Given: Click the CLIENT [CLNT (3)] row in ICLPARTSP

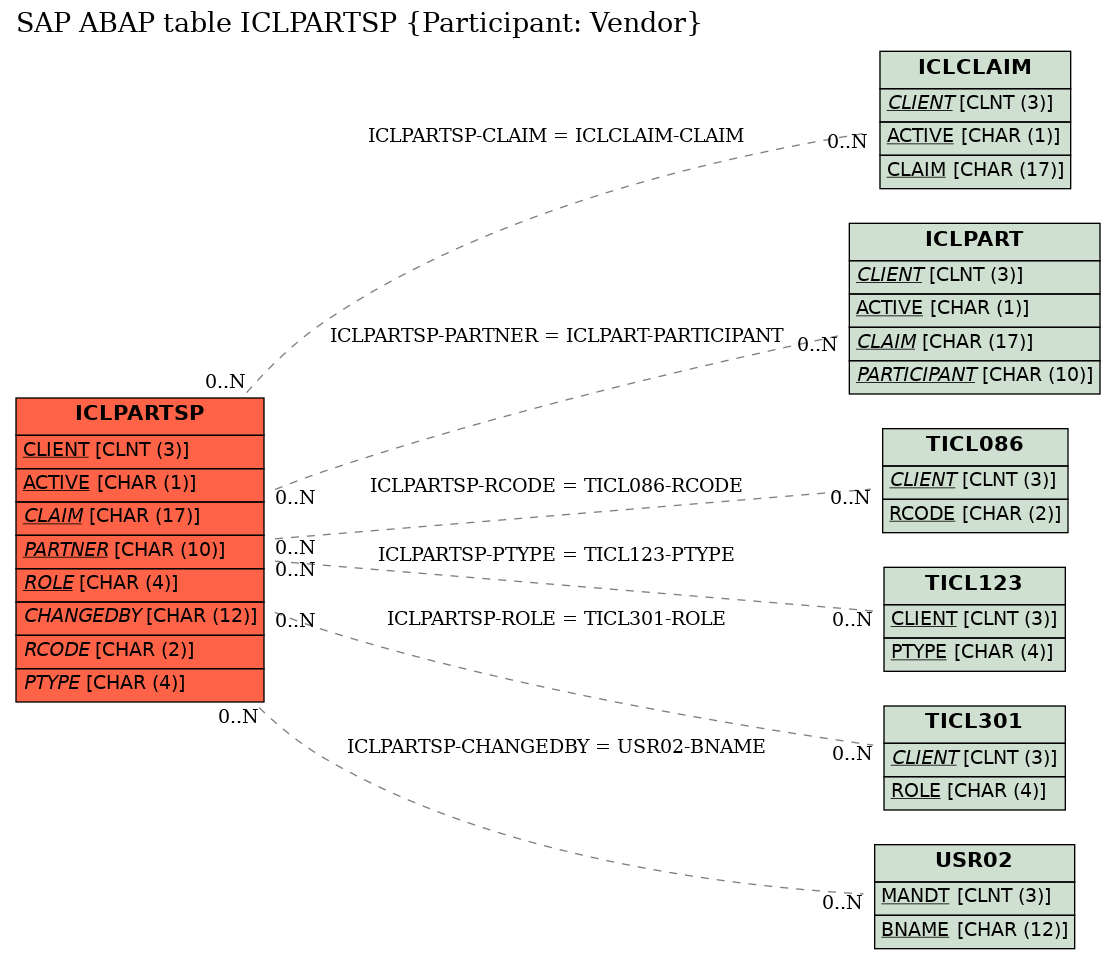Looking at the screenshot, I should click(x=140, y=451).
